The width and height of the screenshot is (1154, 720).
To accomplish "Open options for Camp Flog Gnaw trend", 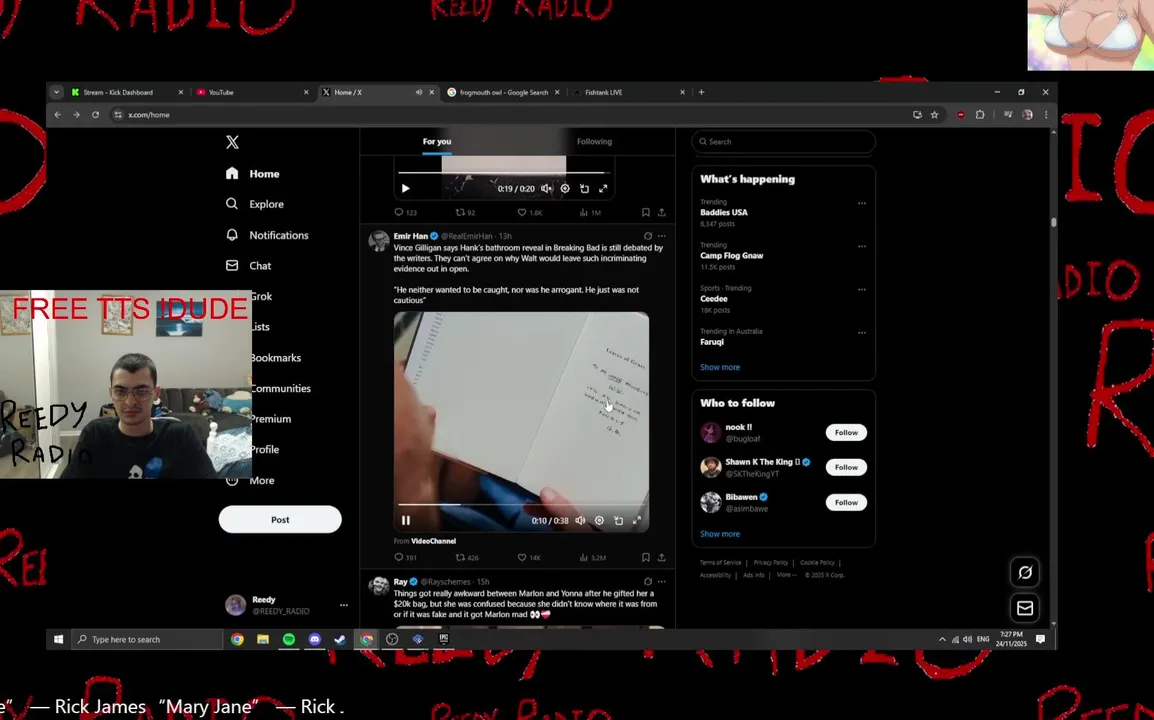I will 861,247.
